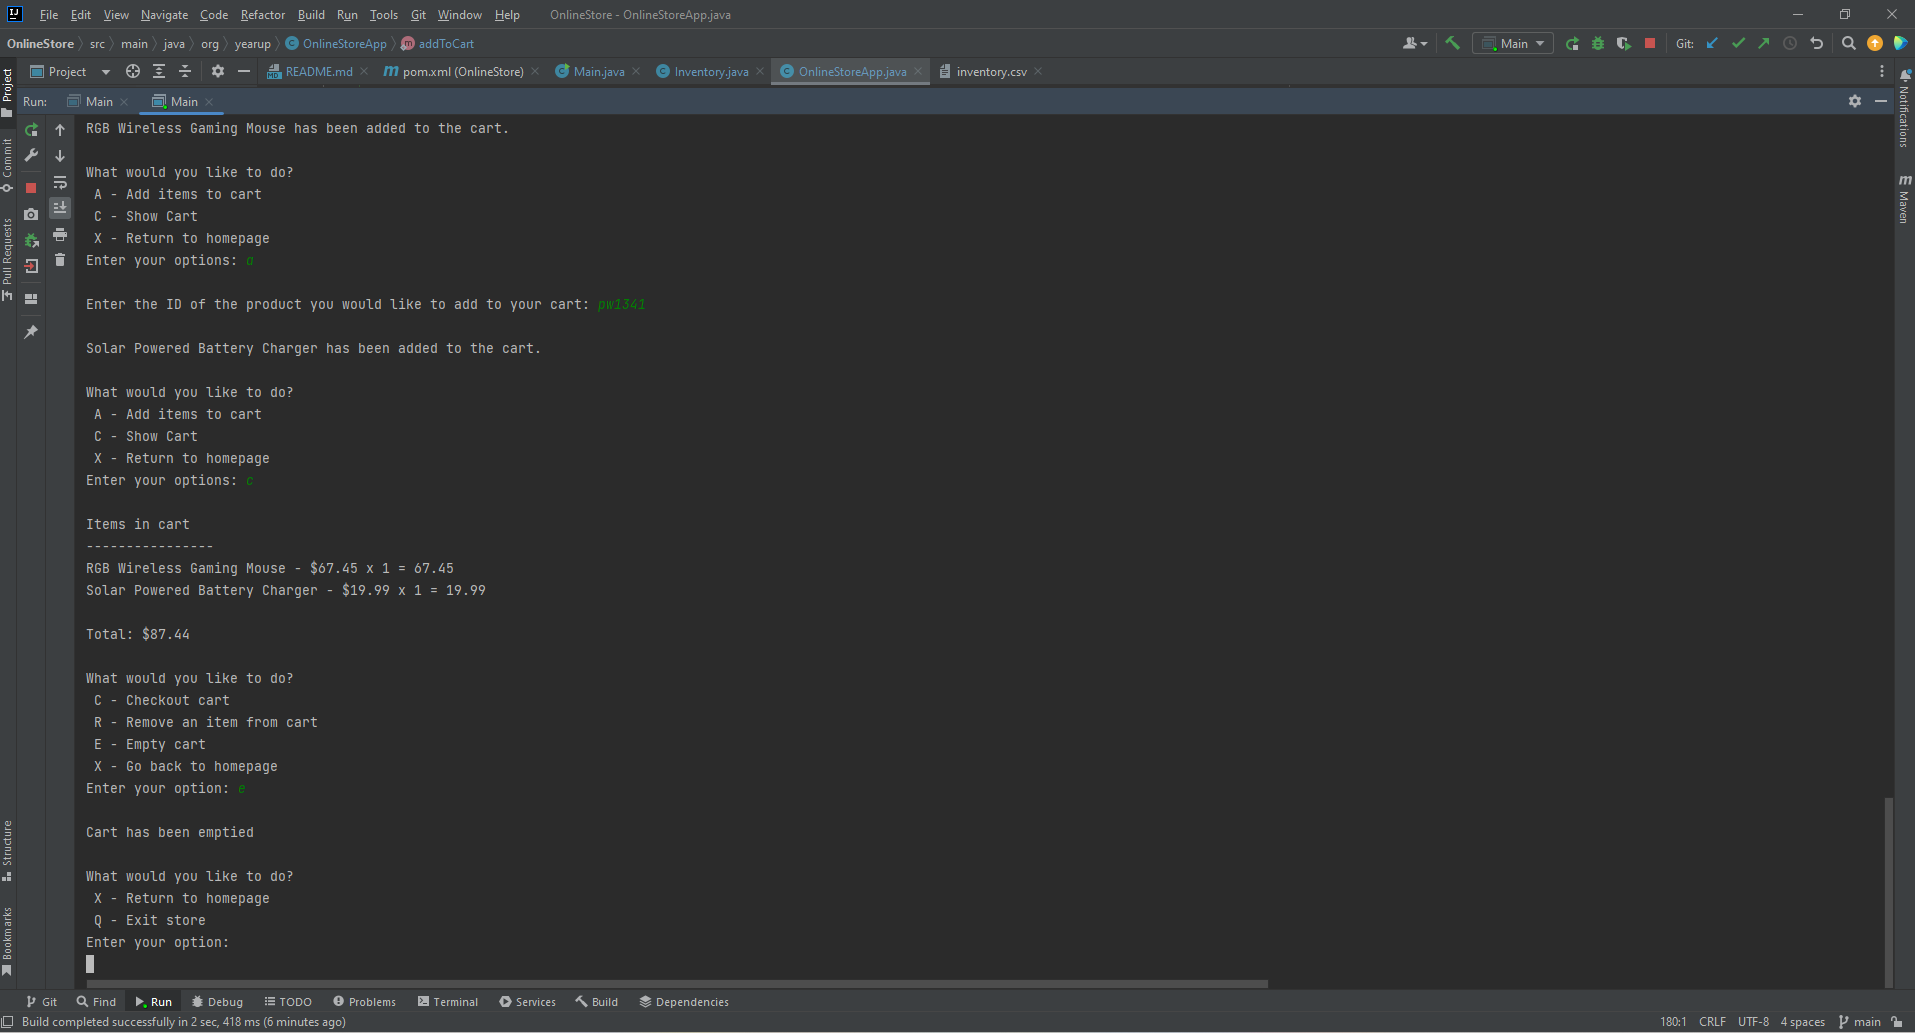Hide the Run tool window
The height and width of the screenshot is (1033, 1915).
point(1881,101)
